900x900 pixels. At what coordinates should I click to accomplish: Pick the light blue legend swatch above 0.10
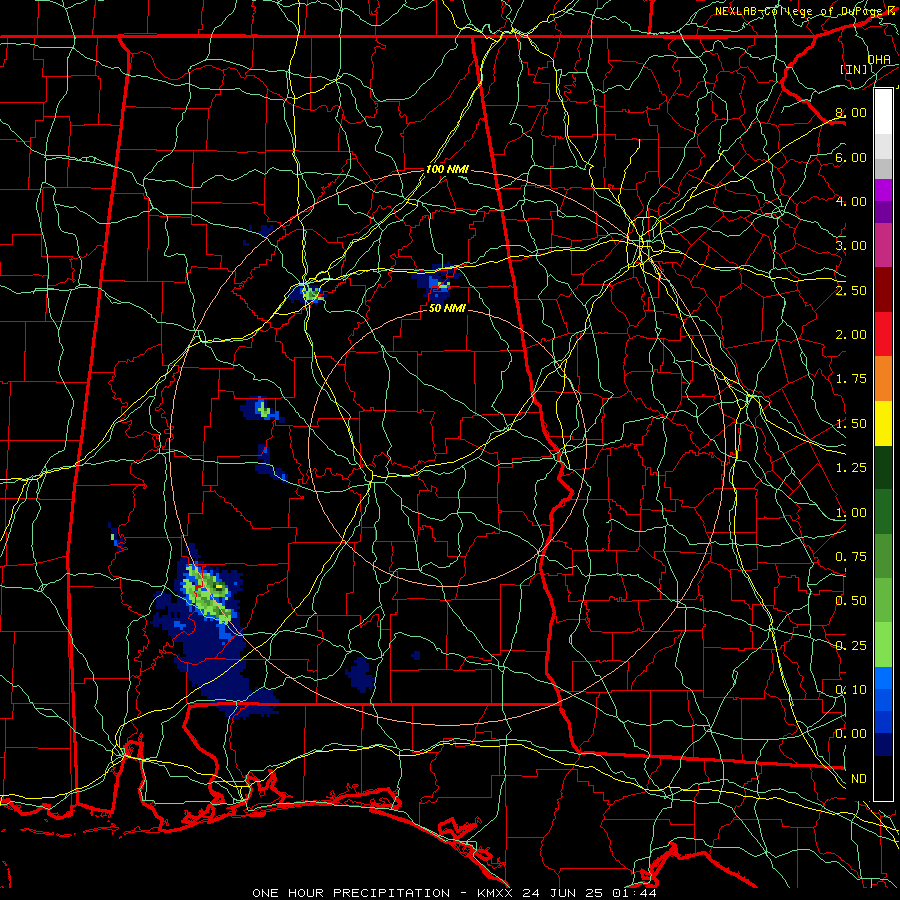[x=883, y=678]
